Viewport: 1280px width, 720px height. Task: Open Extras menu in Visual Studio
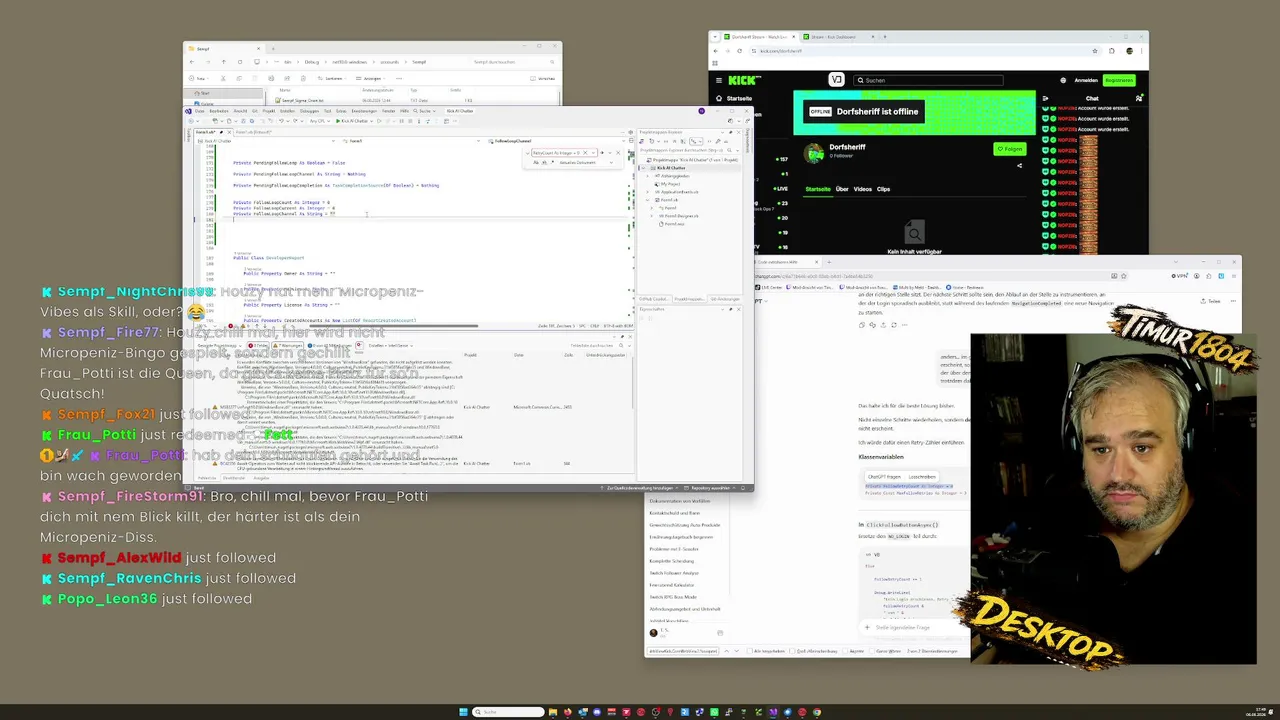click(341, 111)
